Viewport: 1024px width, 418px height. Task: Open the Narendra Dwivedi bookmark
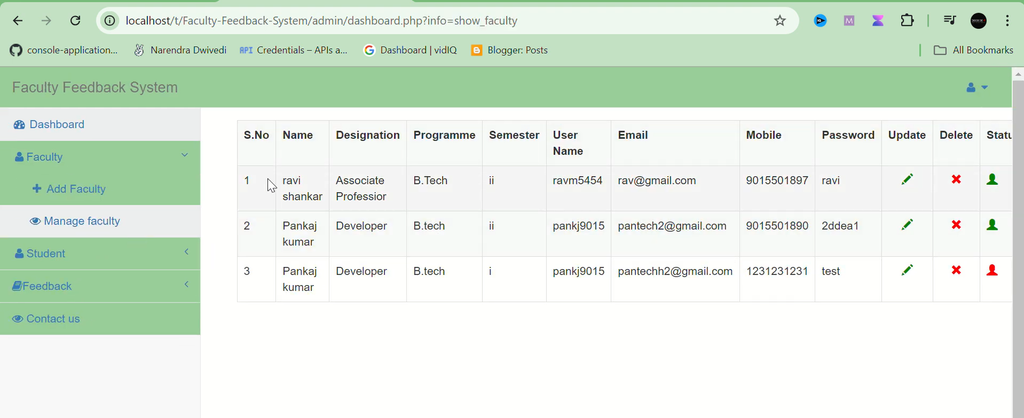point(180,50)
